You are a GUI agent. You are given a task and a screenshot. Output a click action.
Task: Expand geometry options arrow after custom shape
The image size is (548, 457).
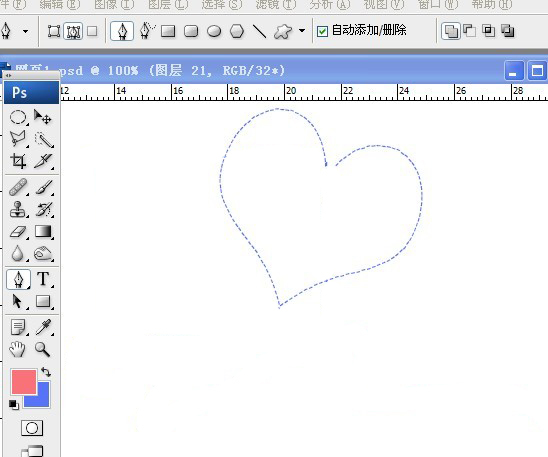(302, 31)
